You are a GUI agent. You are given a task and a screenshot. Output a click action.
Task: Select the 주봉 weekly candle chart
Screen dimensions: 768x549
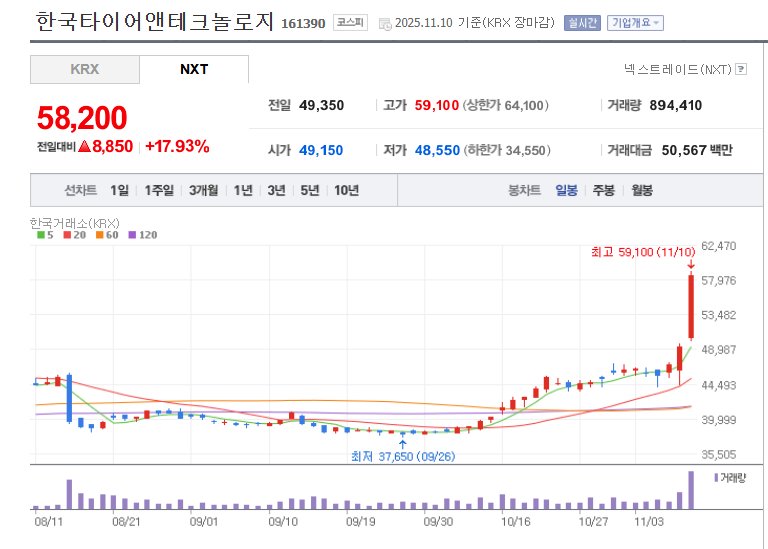(603, 190)
